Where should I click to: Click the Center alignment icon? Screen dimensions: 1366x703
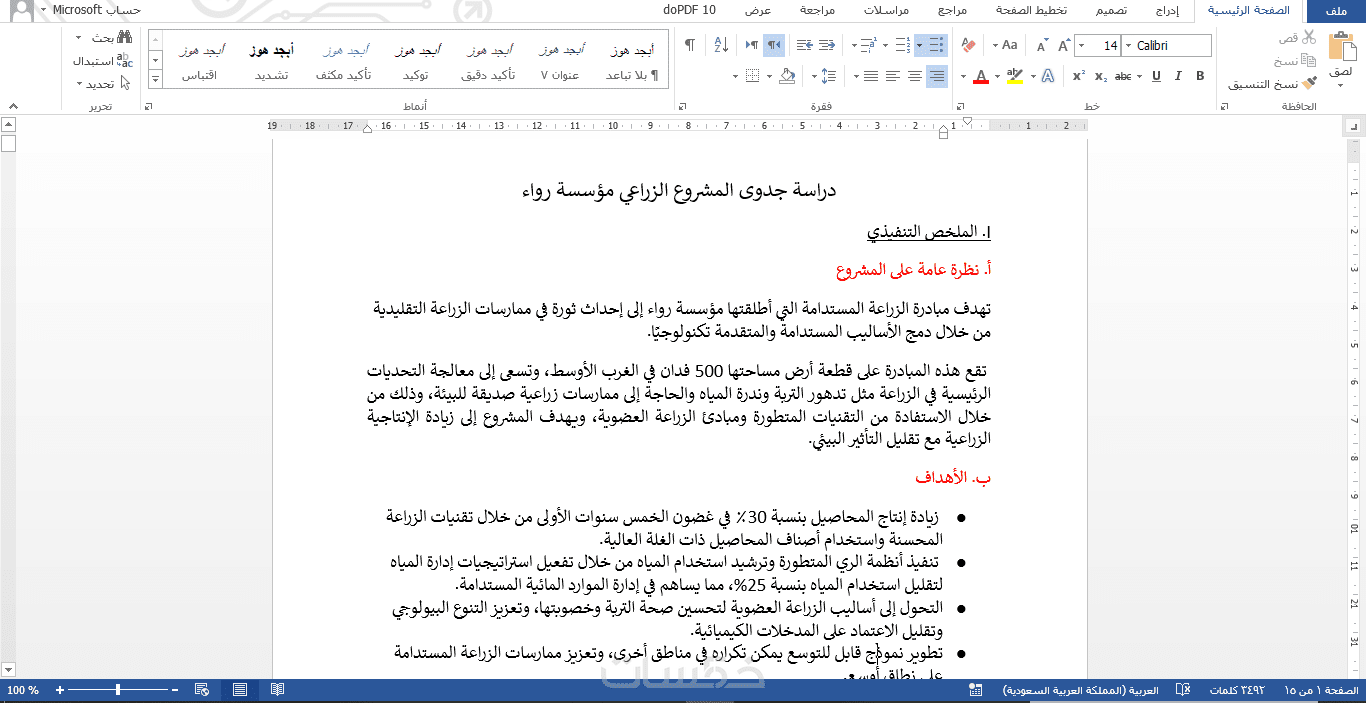915,76
